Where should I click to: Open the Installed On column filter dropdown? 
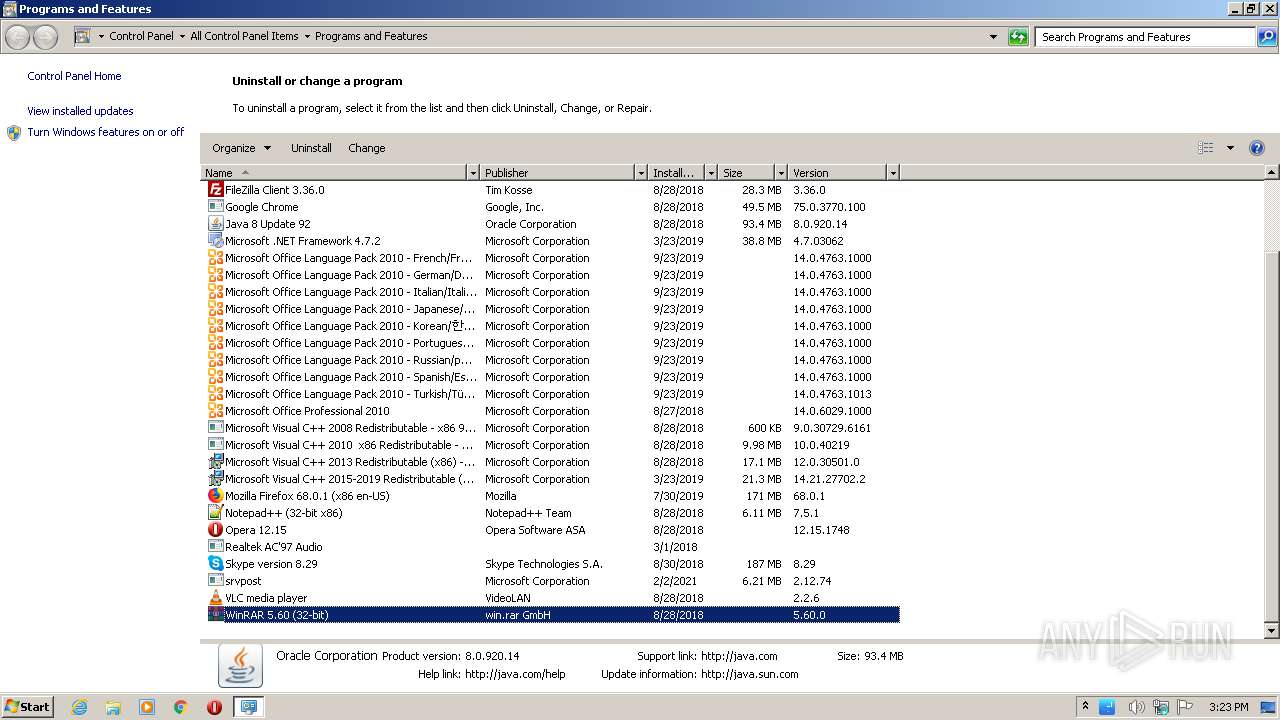711,173
